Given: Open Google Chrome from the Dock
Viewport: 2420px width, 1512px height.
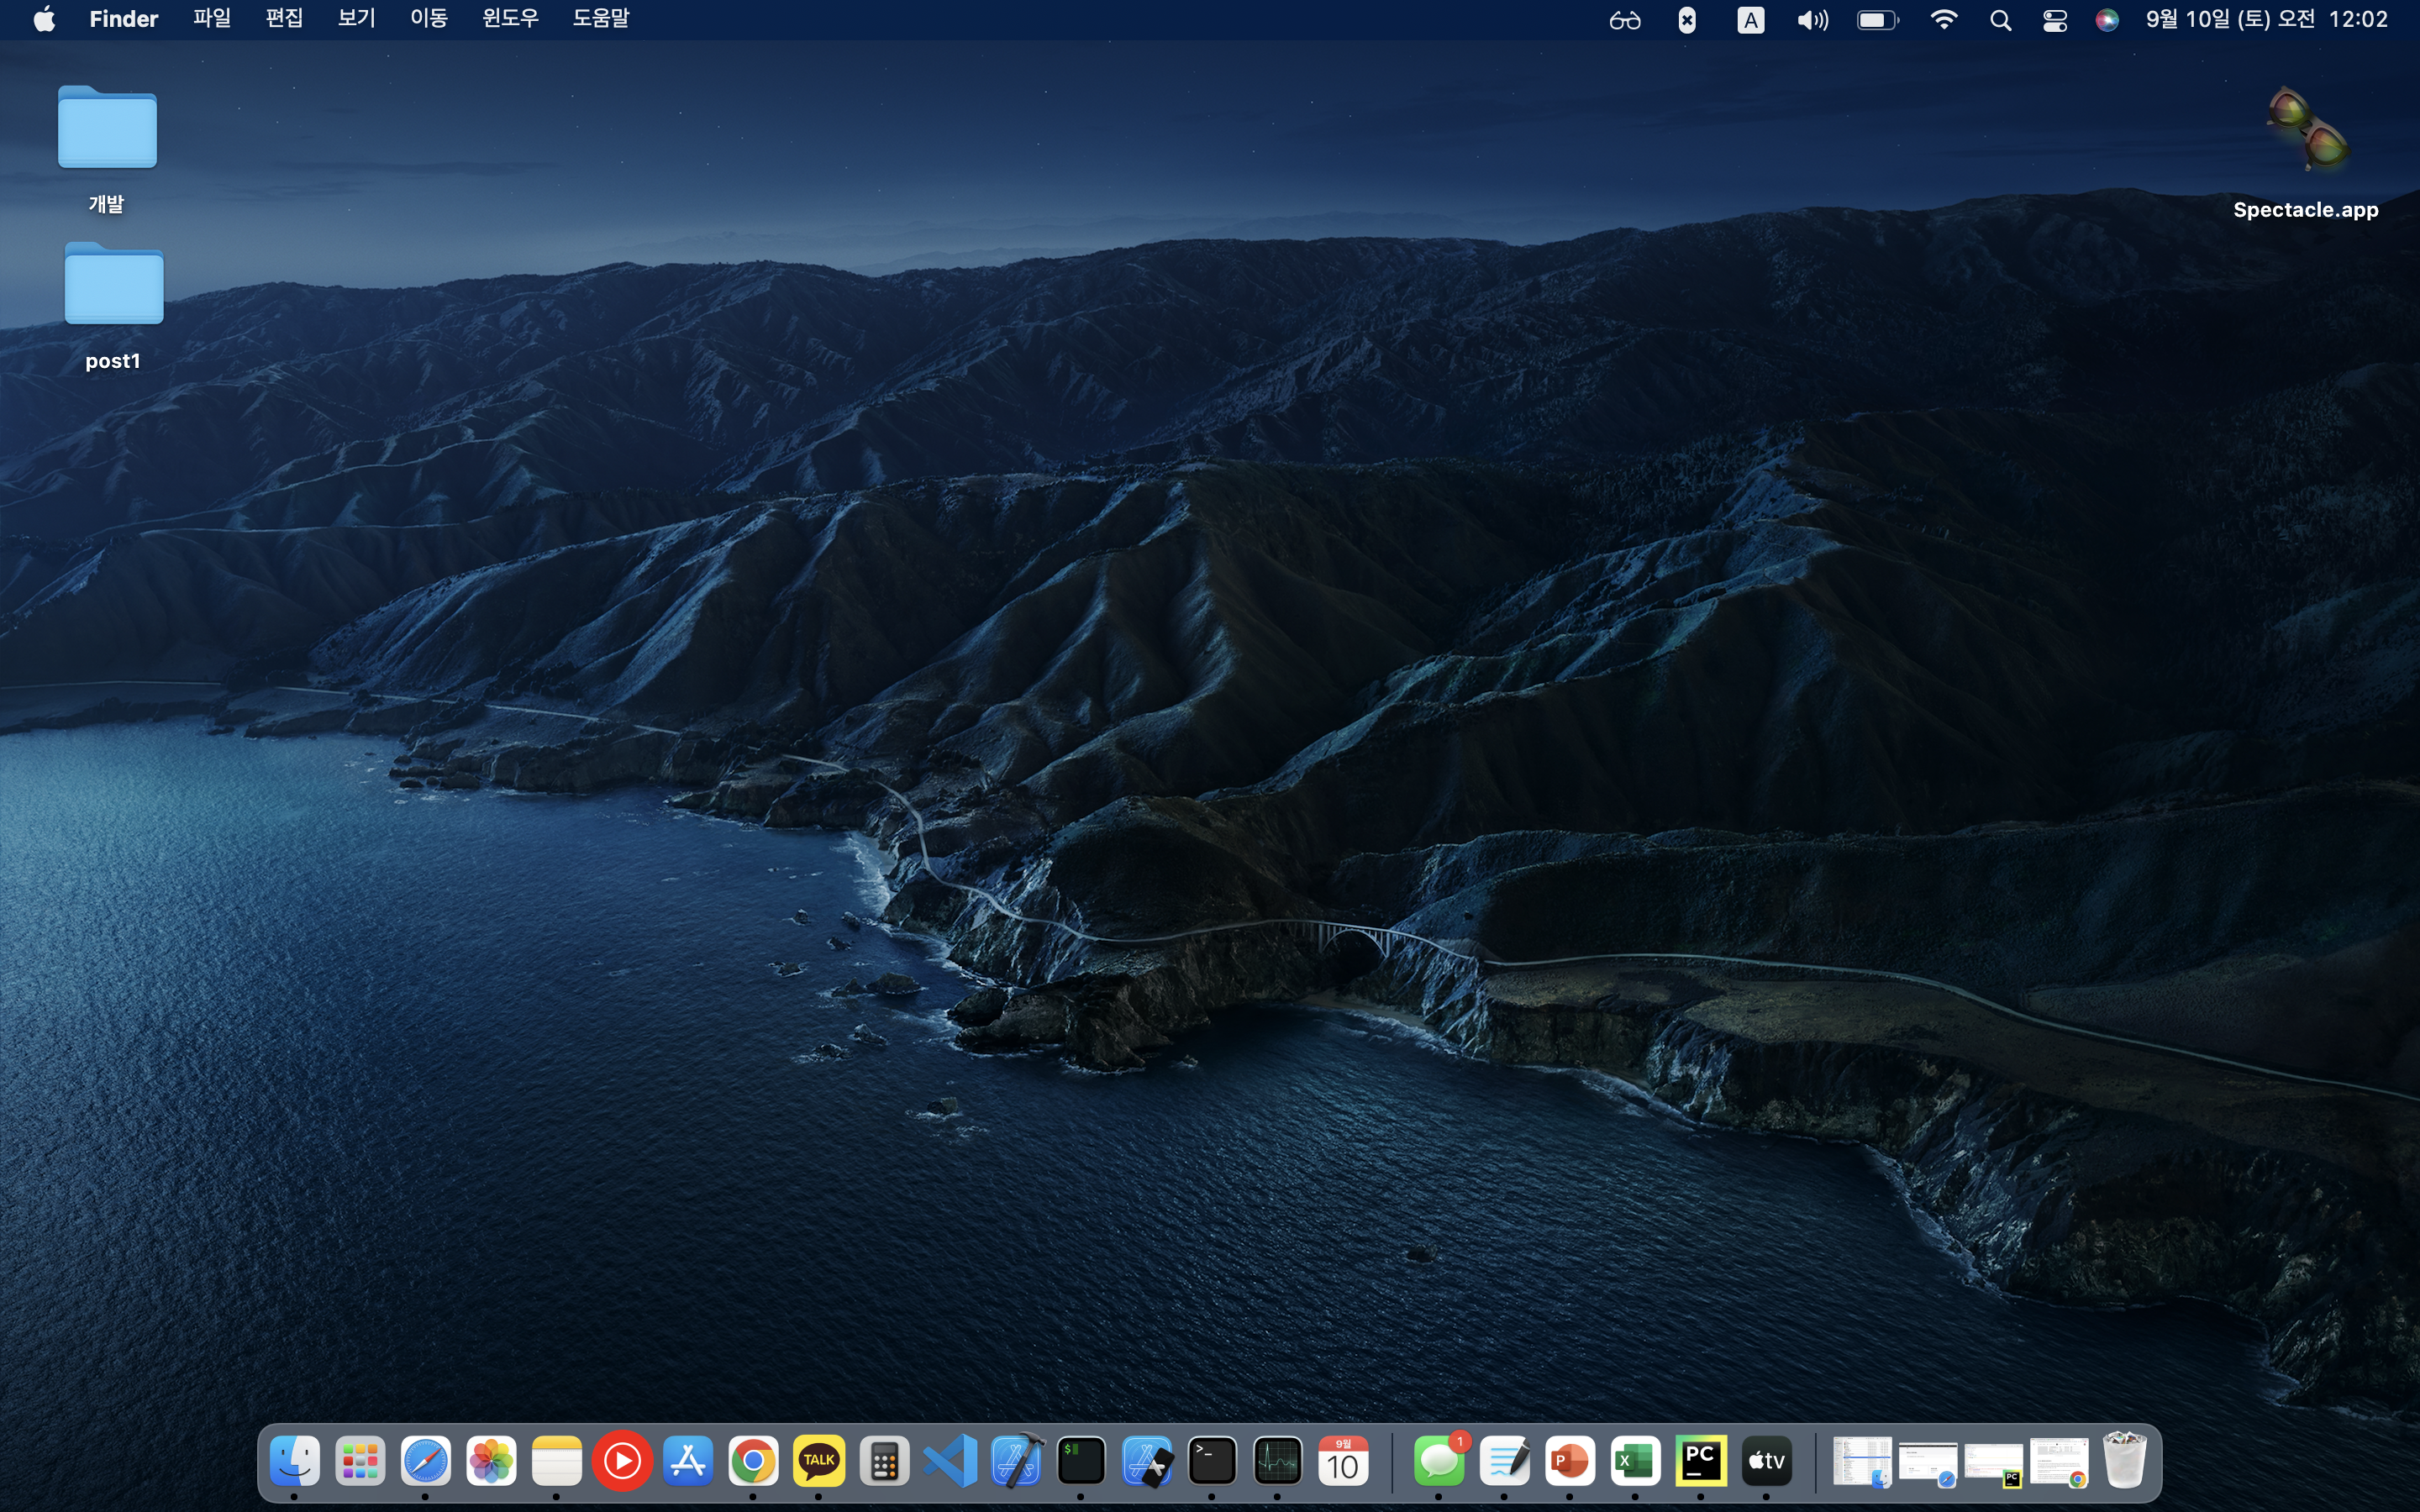Looking at the screenshot, I should tap(753, 1461).
